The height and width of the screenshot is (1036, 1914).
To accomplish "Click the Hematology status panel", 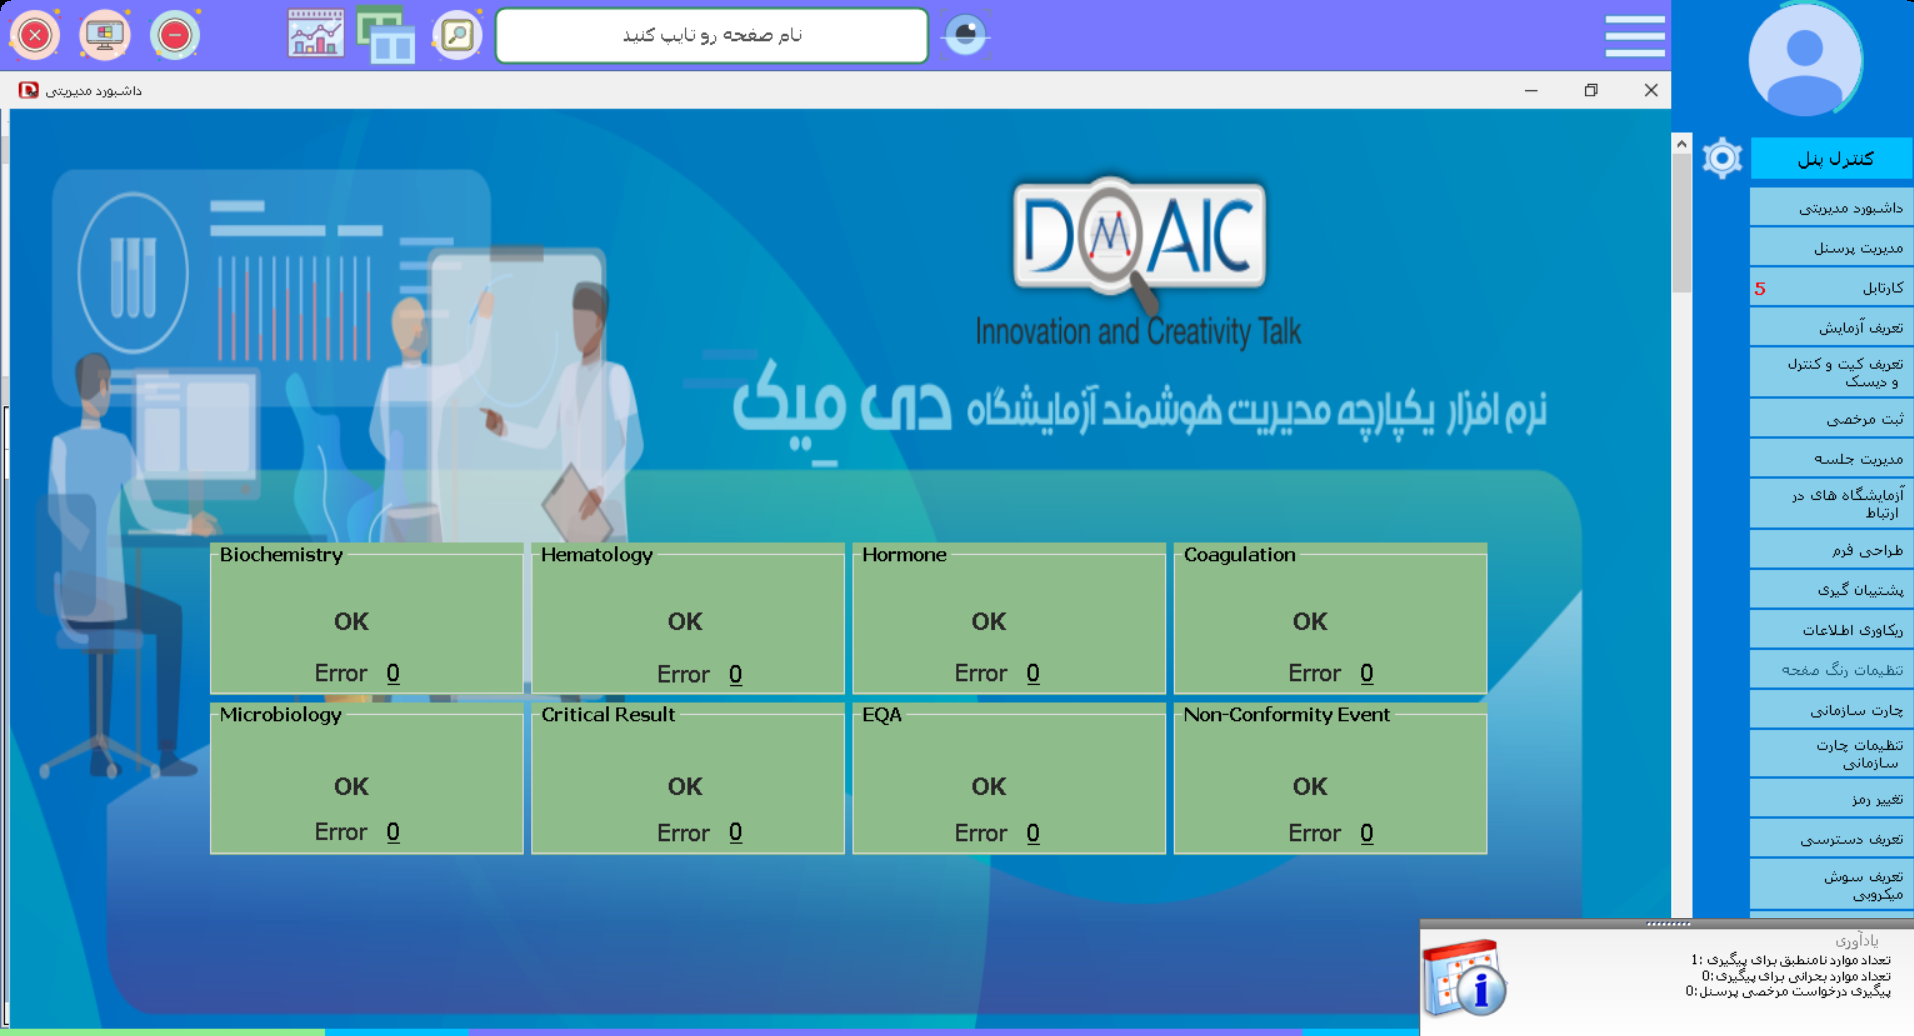I will [x=688, y=618].
